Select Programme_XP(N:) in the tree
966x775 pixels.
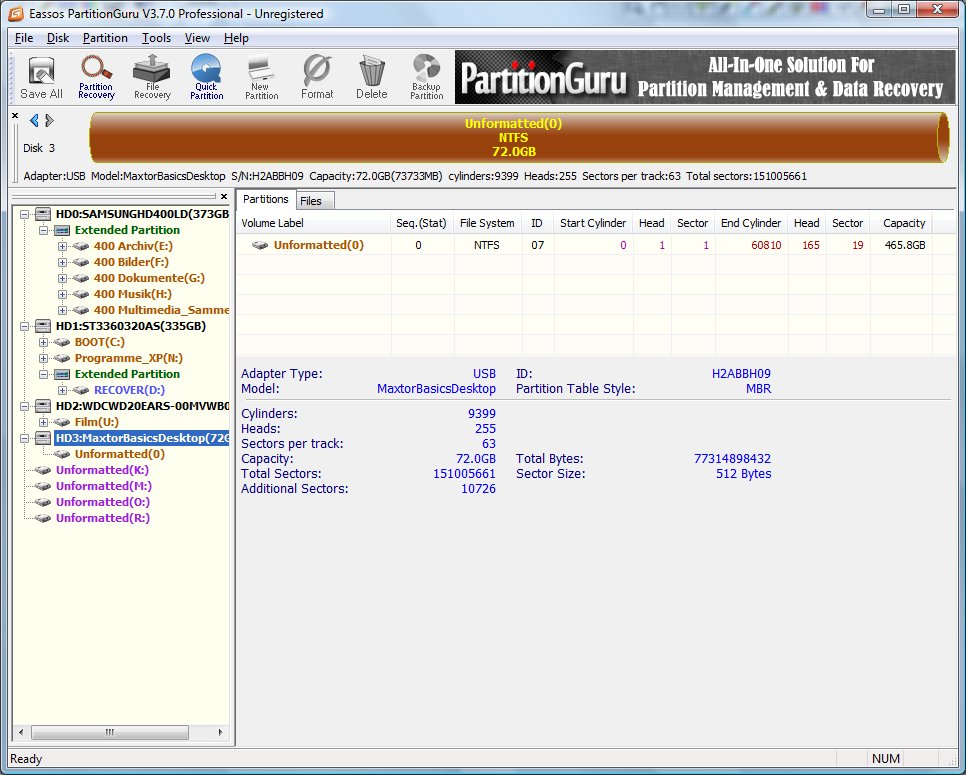point(129,358)
